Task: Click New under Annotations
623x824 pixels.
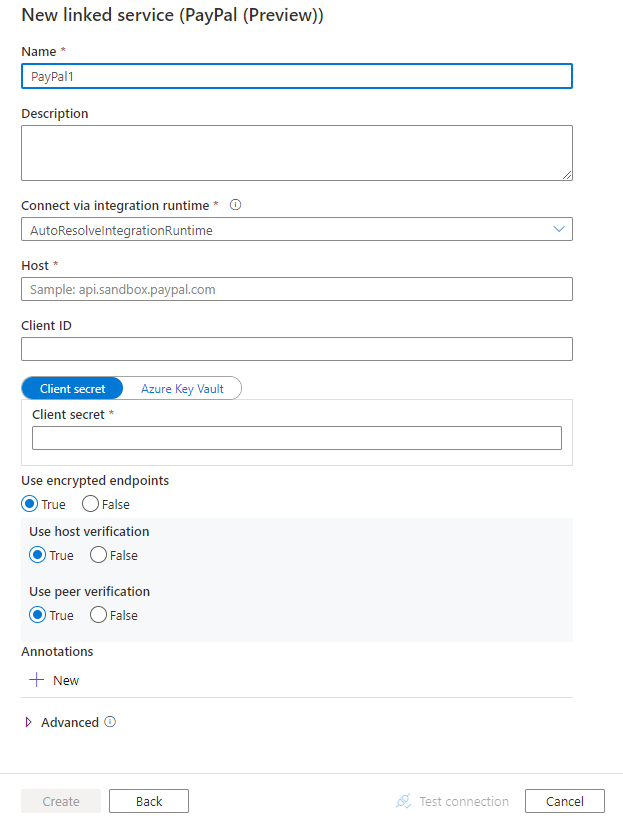Action: tap(62, 680)
